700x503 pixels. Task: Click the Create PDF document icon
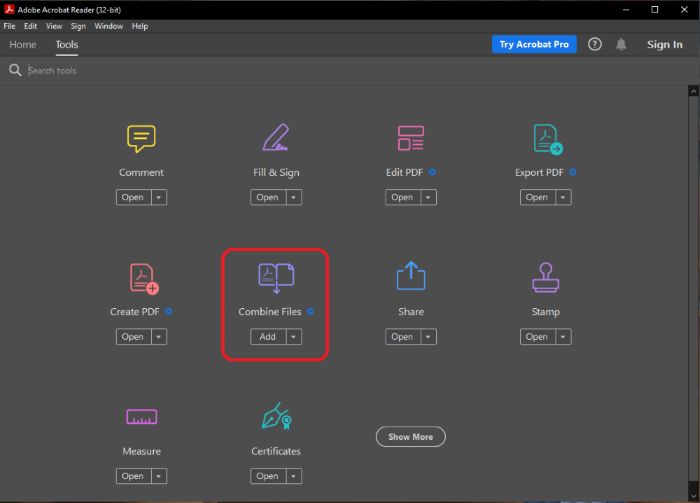(144, 279)
